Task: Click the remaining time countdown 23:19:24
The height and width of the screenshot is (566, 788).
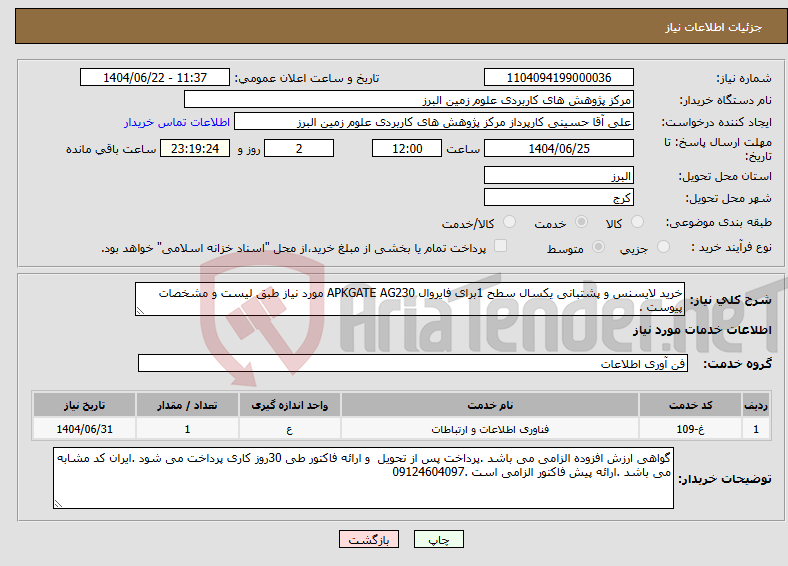Action: (x=195, y=148)
